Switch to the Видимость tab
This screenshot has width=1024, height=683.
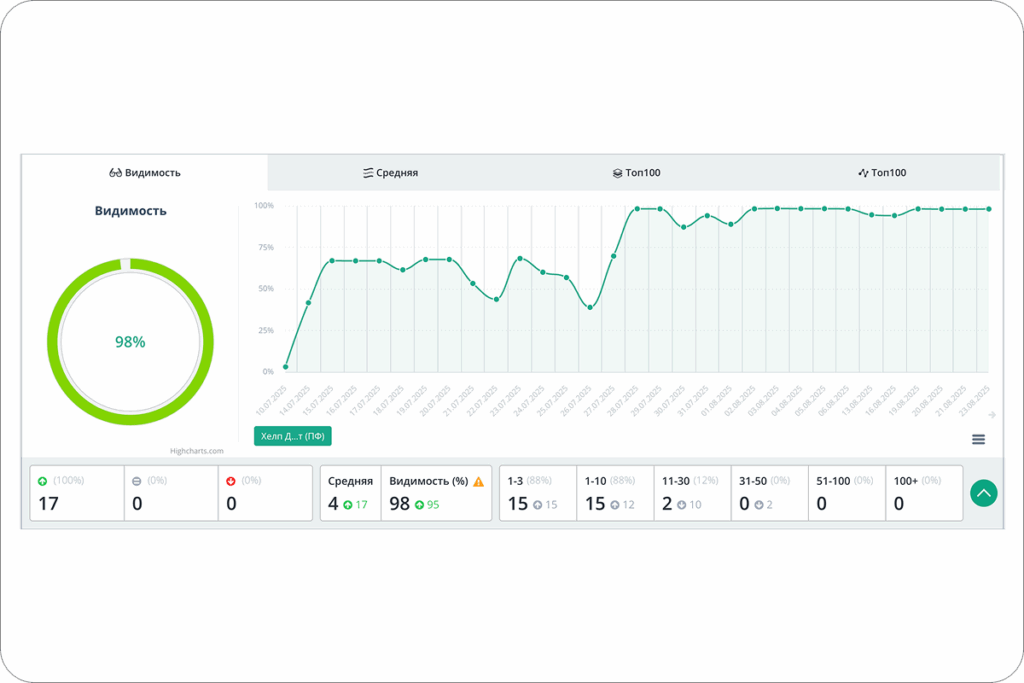pyautogui.click(x=145, y=173)
